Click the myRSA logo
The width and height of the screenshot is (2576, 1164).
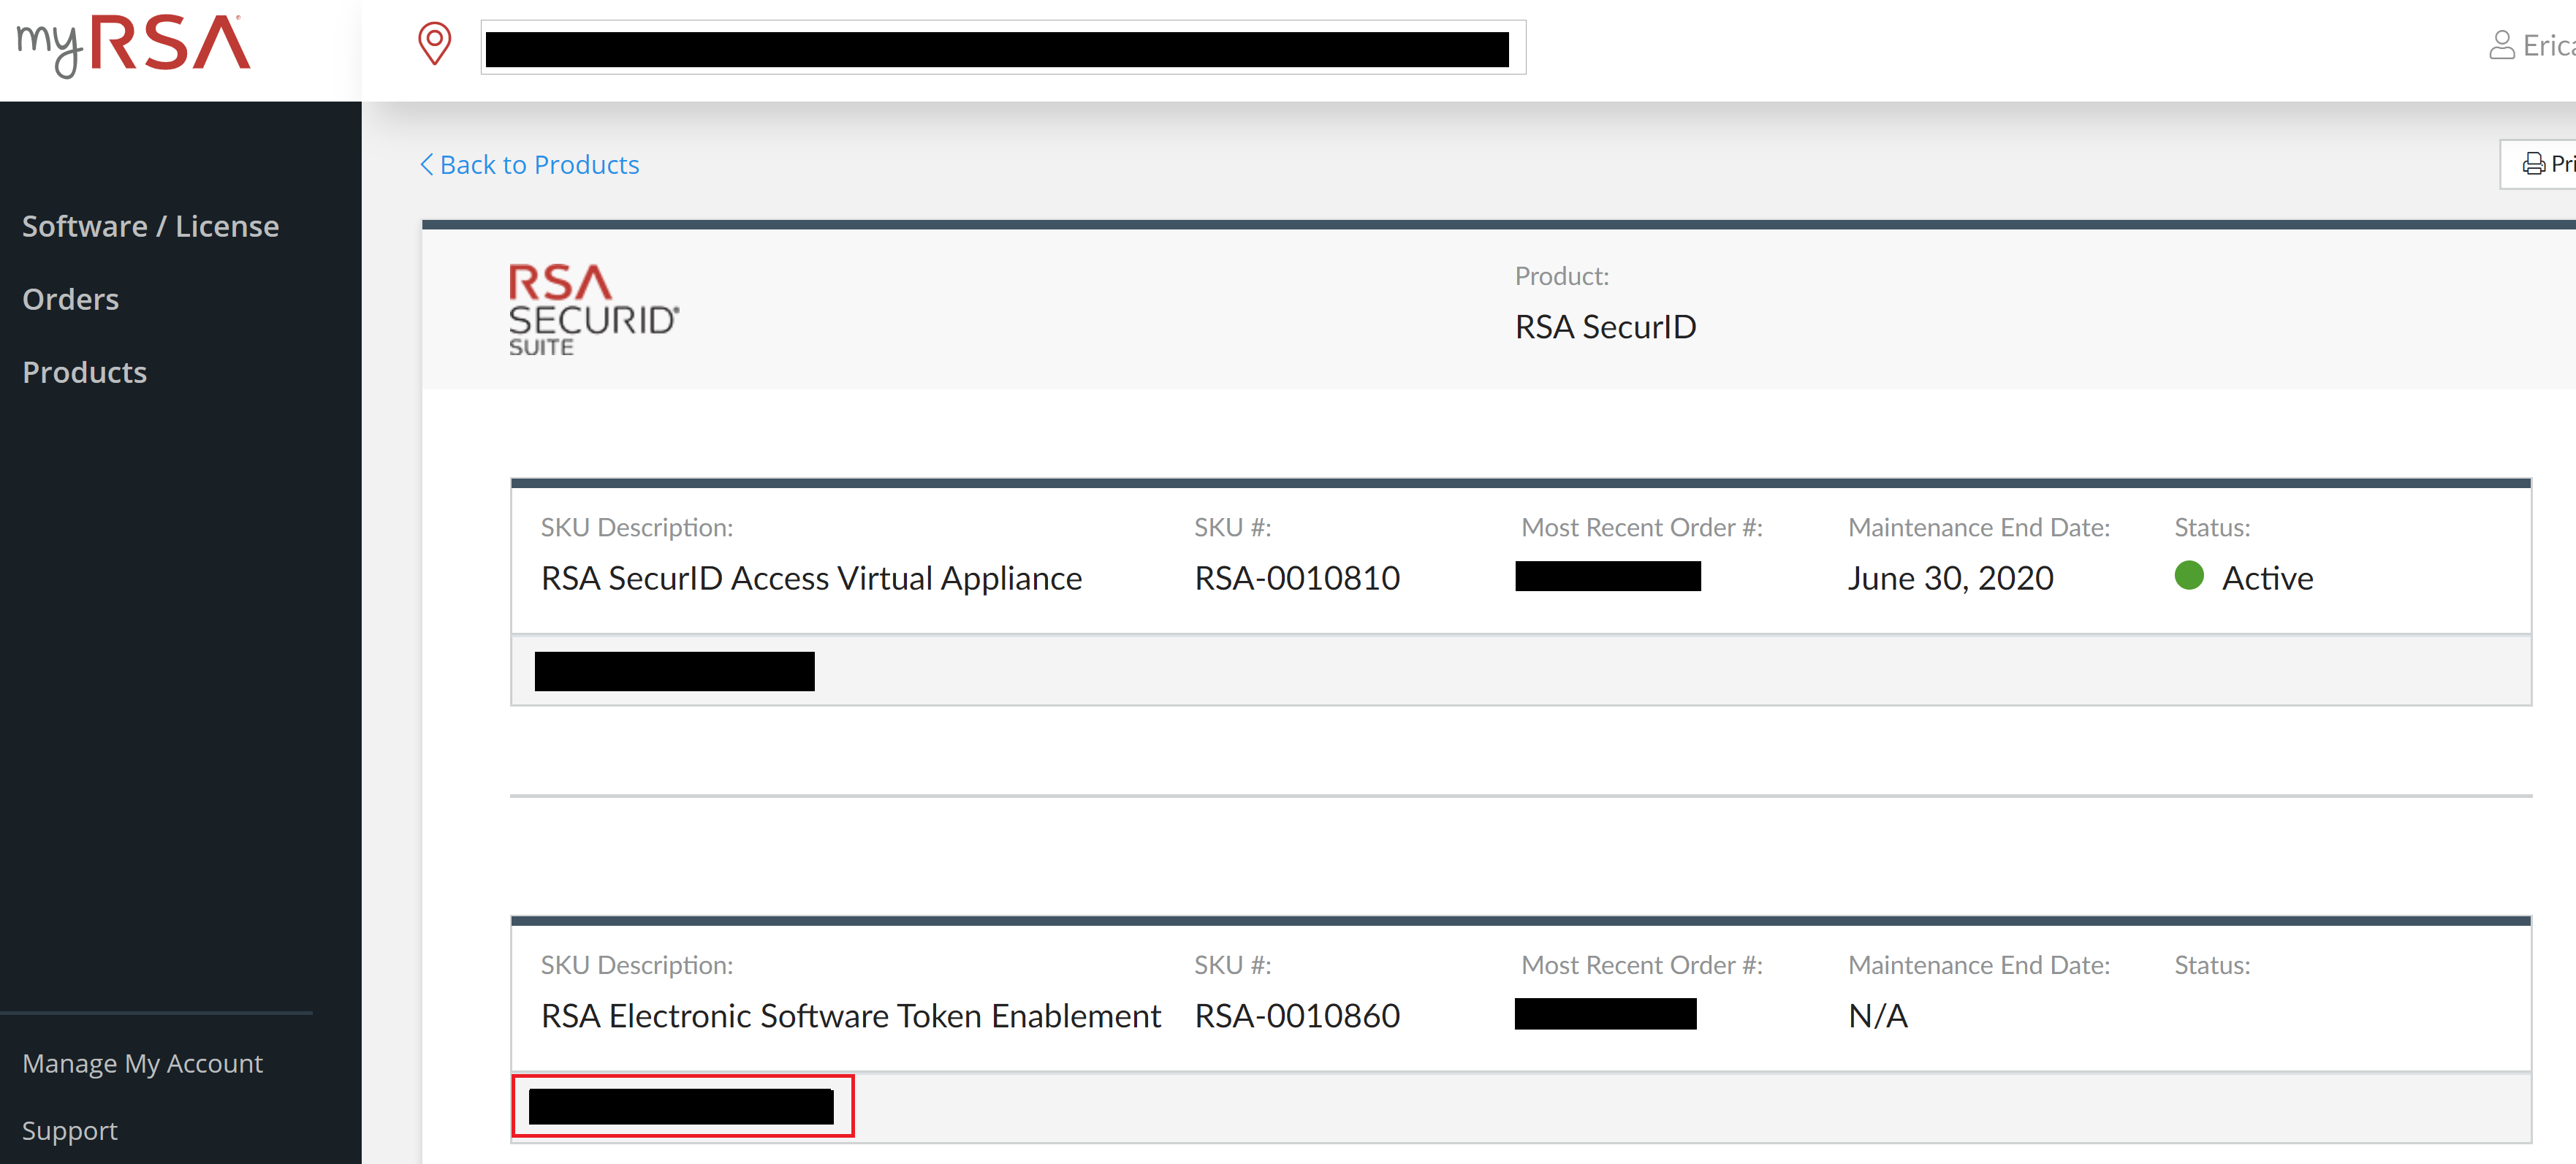[134, 45]
